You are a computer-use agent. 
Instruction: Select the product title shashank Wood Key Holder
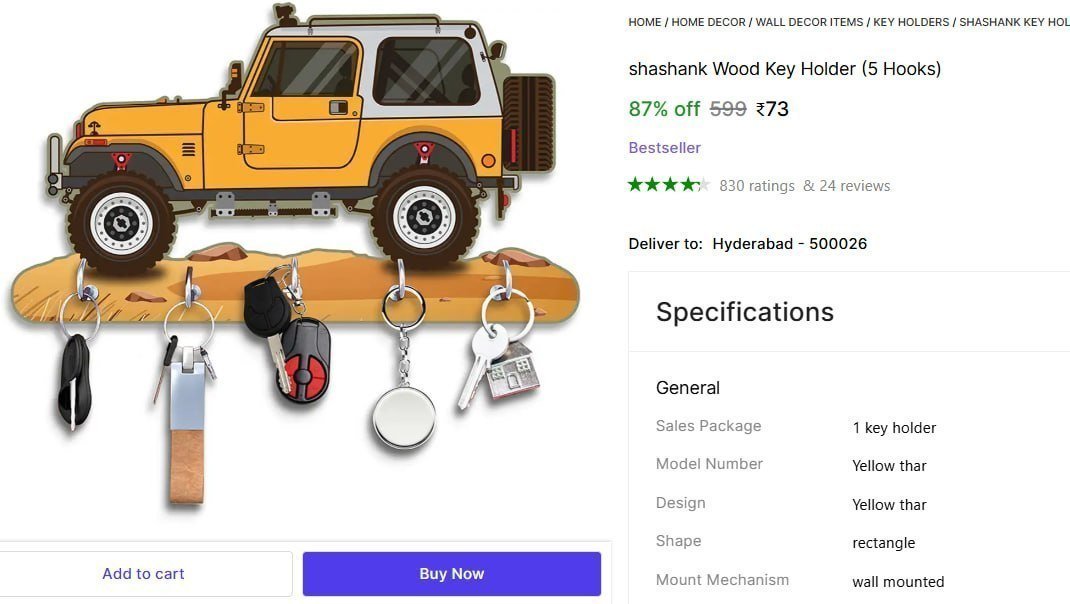coord(785,69)
